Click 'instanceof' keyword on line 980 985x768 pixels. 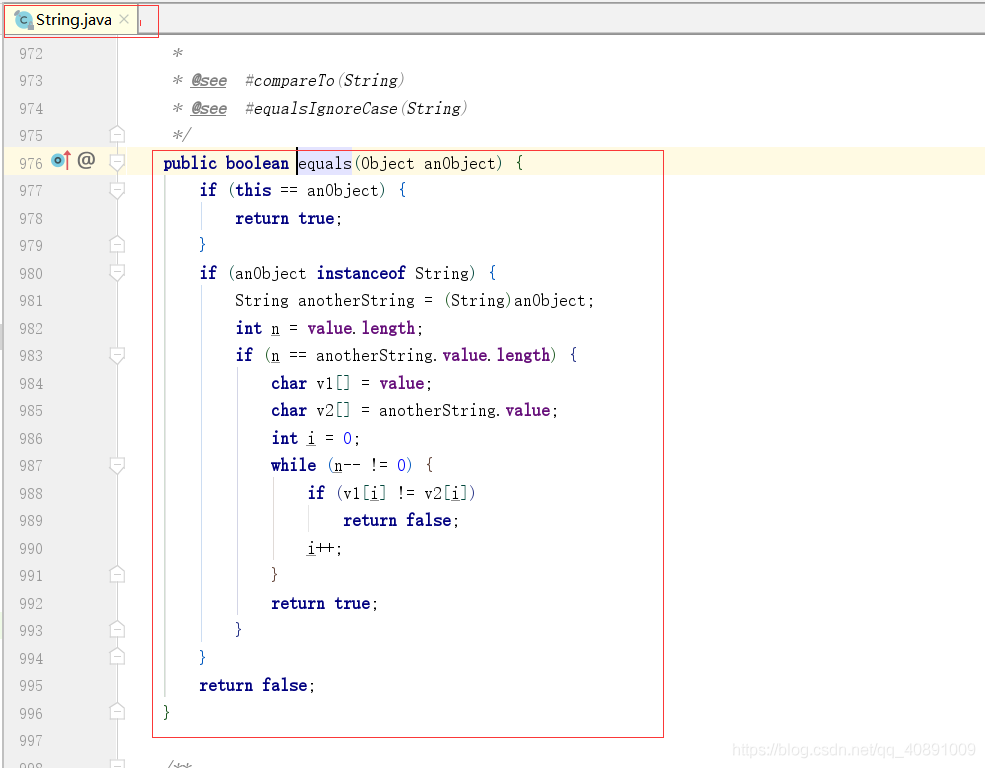point(361,273)
